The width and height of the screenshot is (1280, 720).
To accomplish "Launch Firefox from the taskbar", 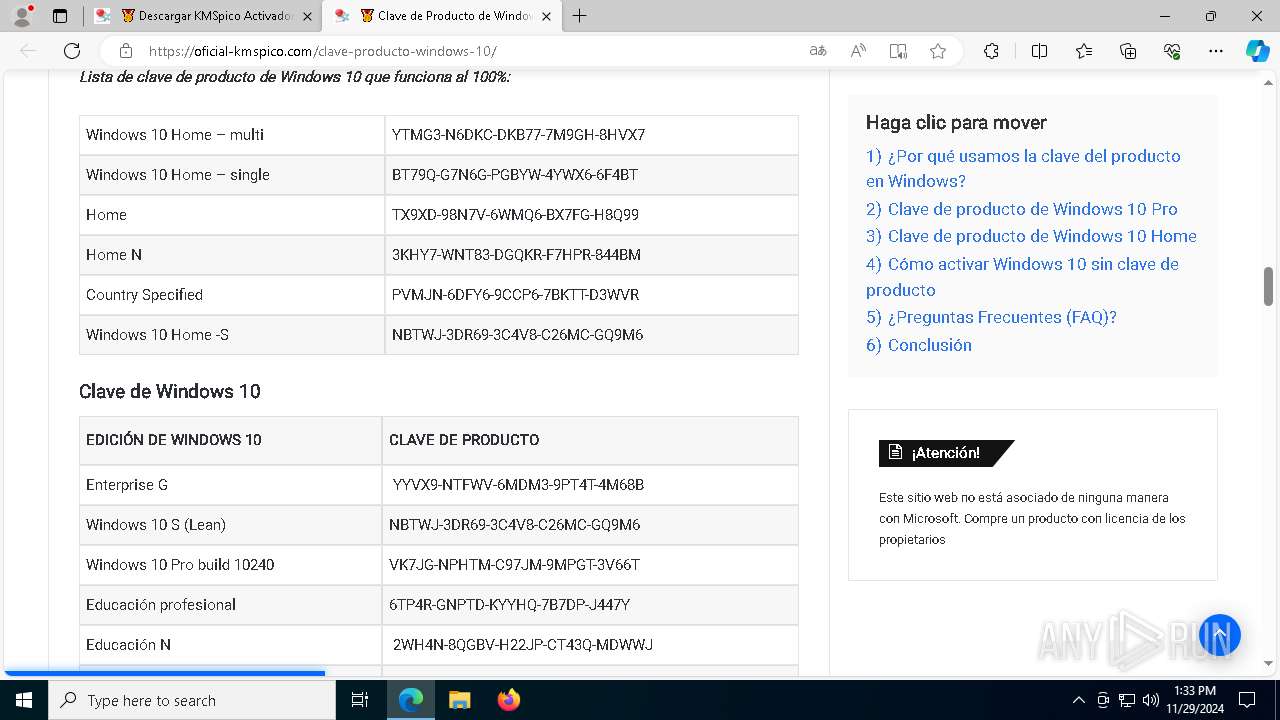I will click(x=508, y=700).
